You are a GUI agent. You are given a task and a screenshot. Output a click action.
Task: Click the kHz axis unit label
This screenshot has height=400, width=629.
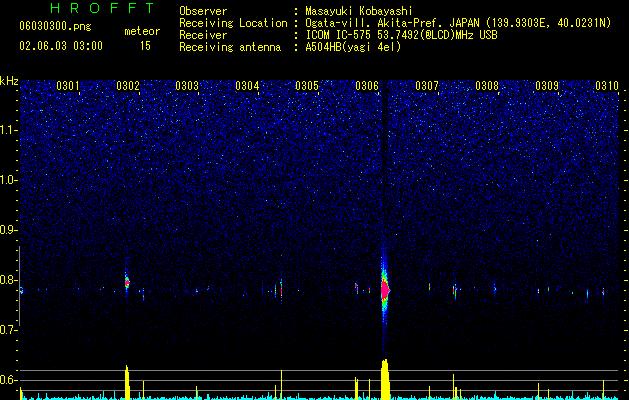(9, 81)
